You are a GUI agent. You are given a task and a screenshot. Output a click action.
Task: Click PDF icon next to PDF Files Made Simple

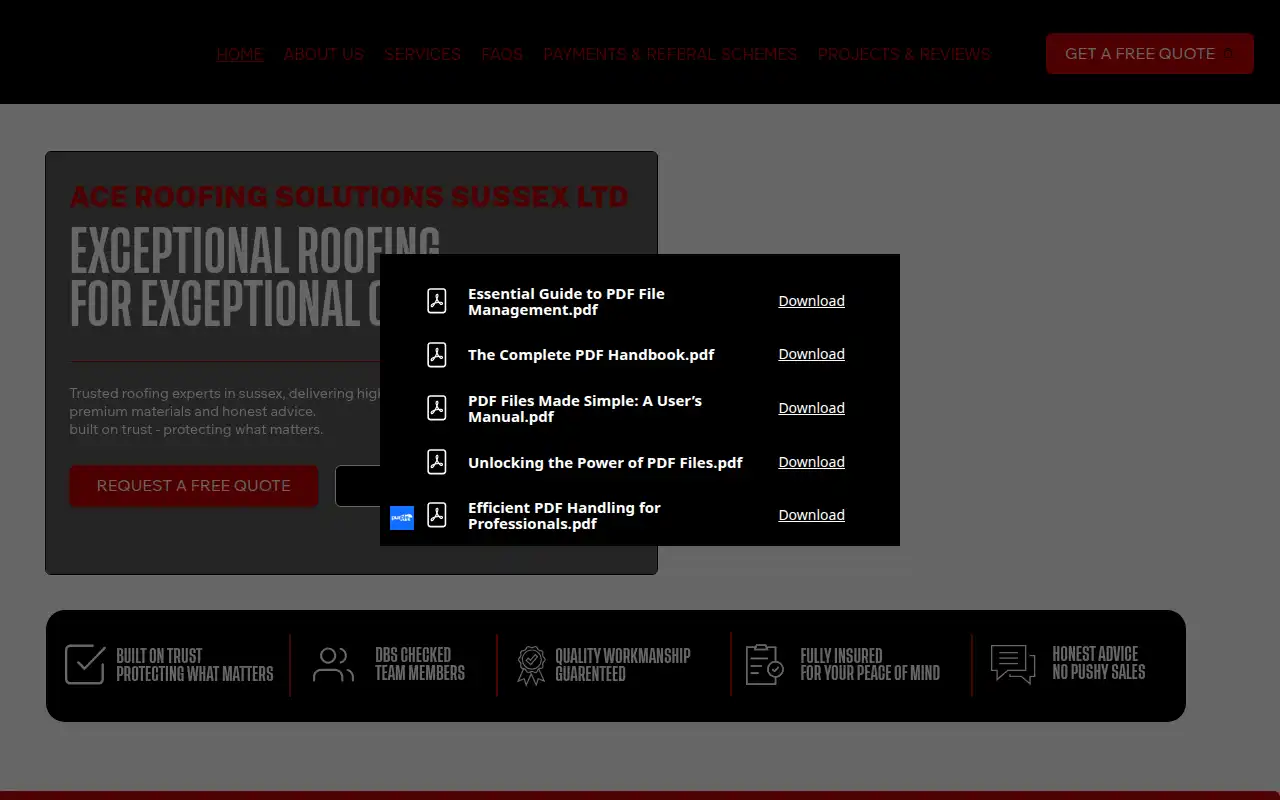437,408
